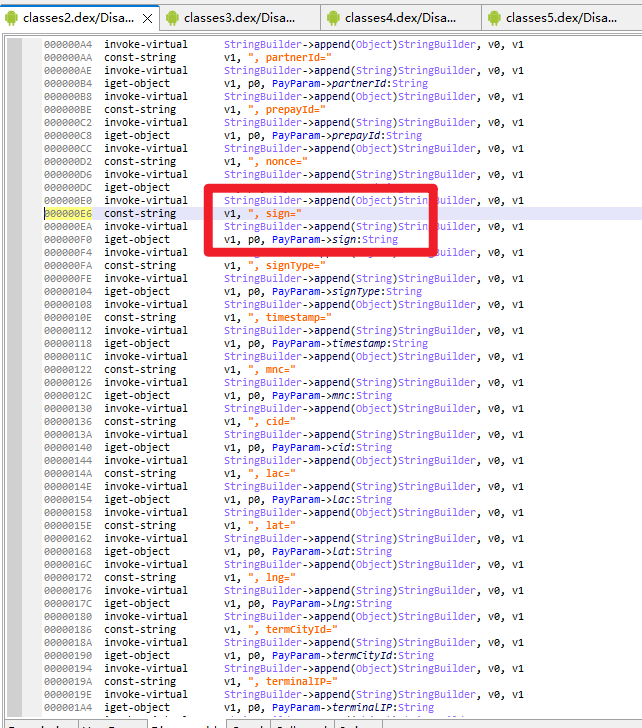The image size is (642, 728).
Task: Close the classes2.dex disassembly tab
Action: click(148, 18)
